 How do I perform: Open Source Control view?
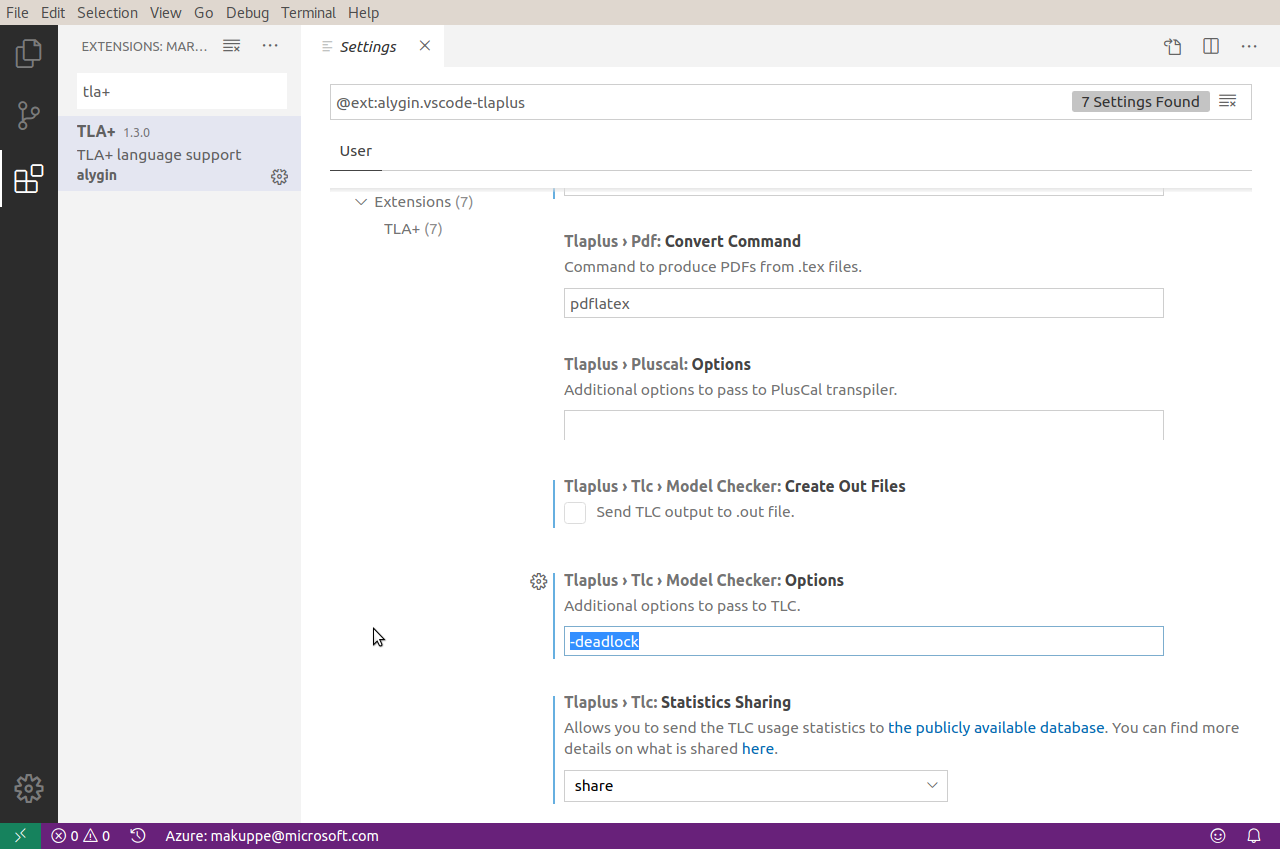(29, 115)
